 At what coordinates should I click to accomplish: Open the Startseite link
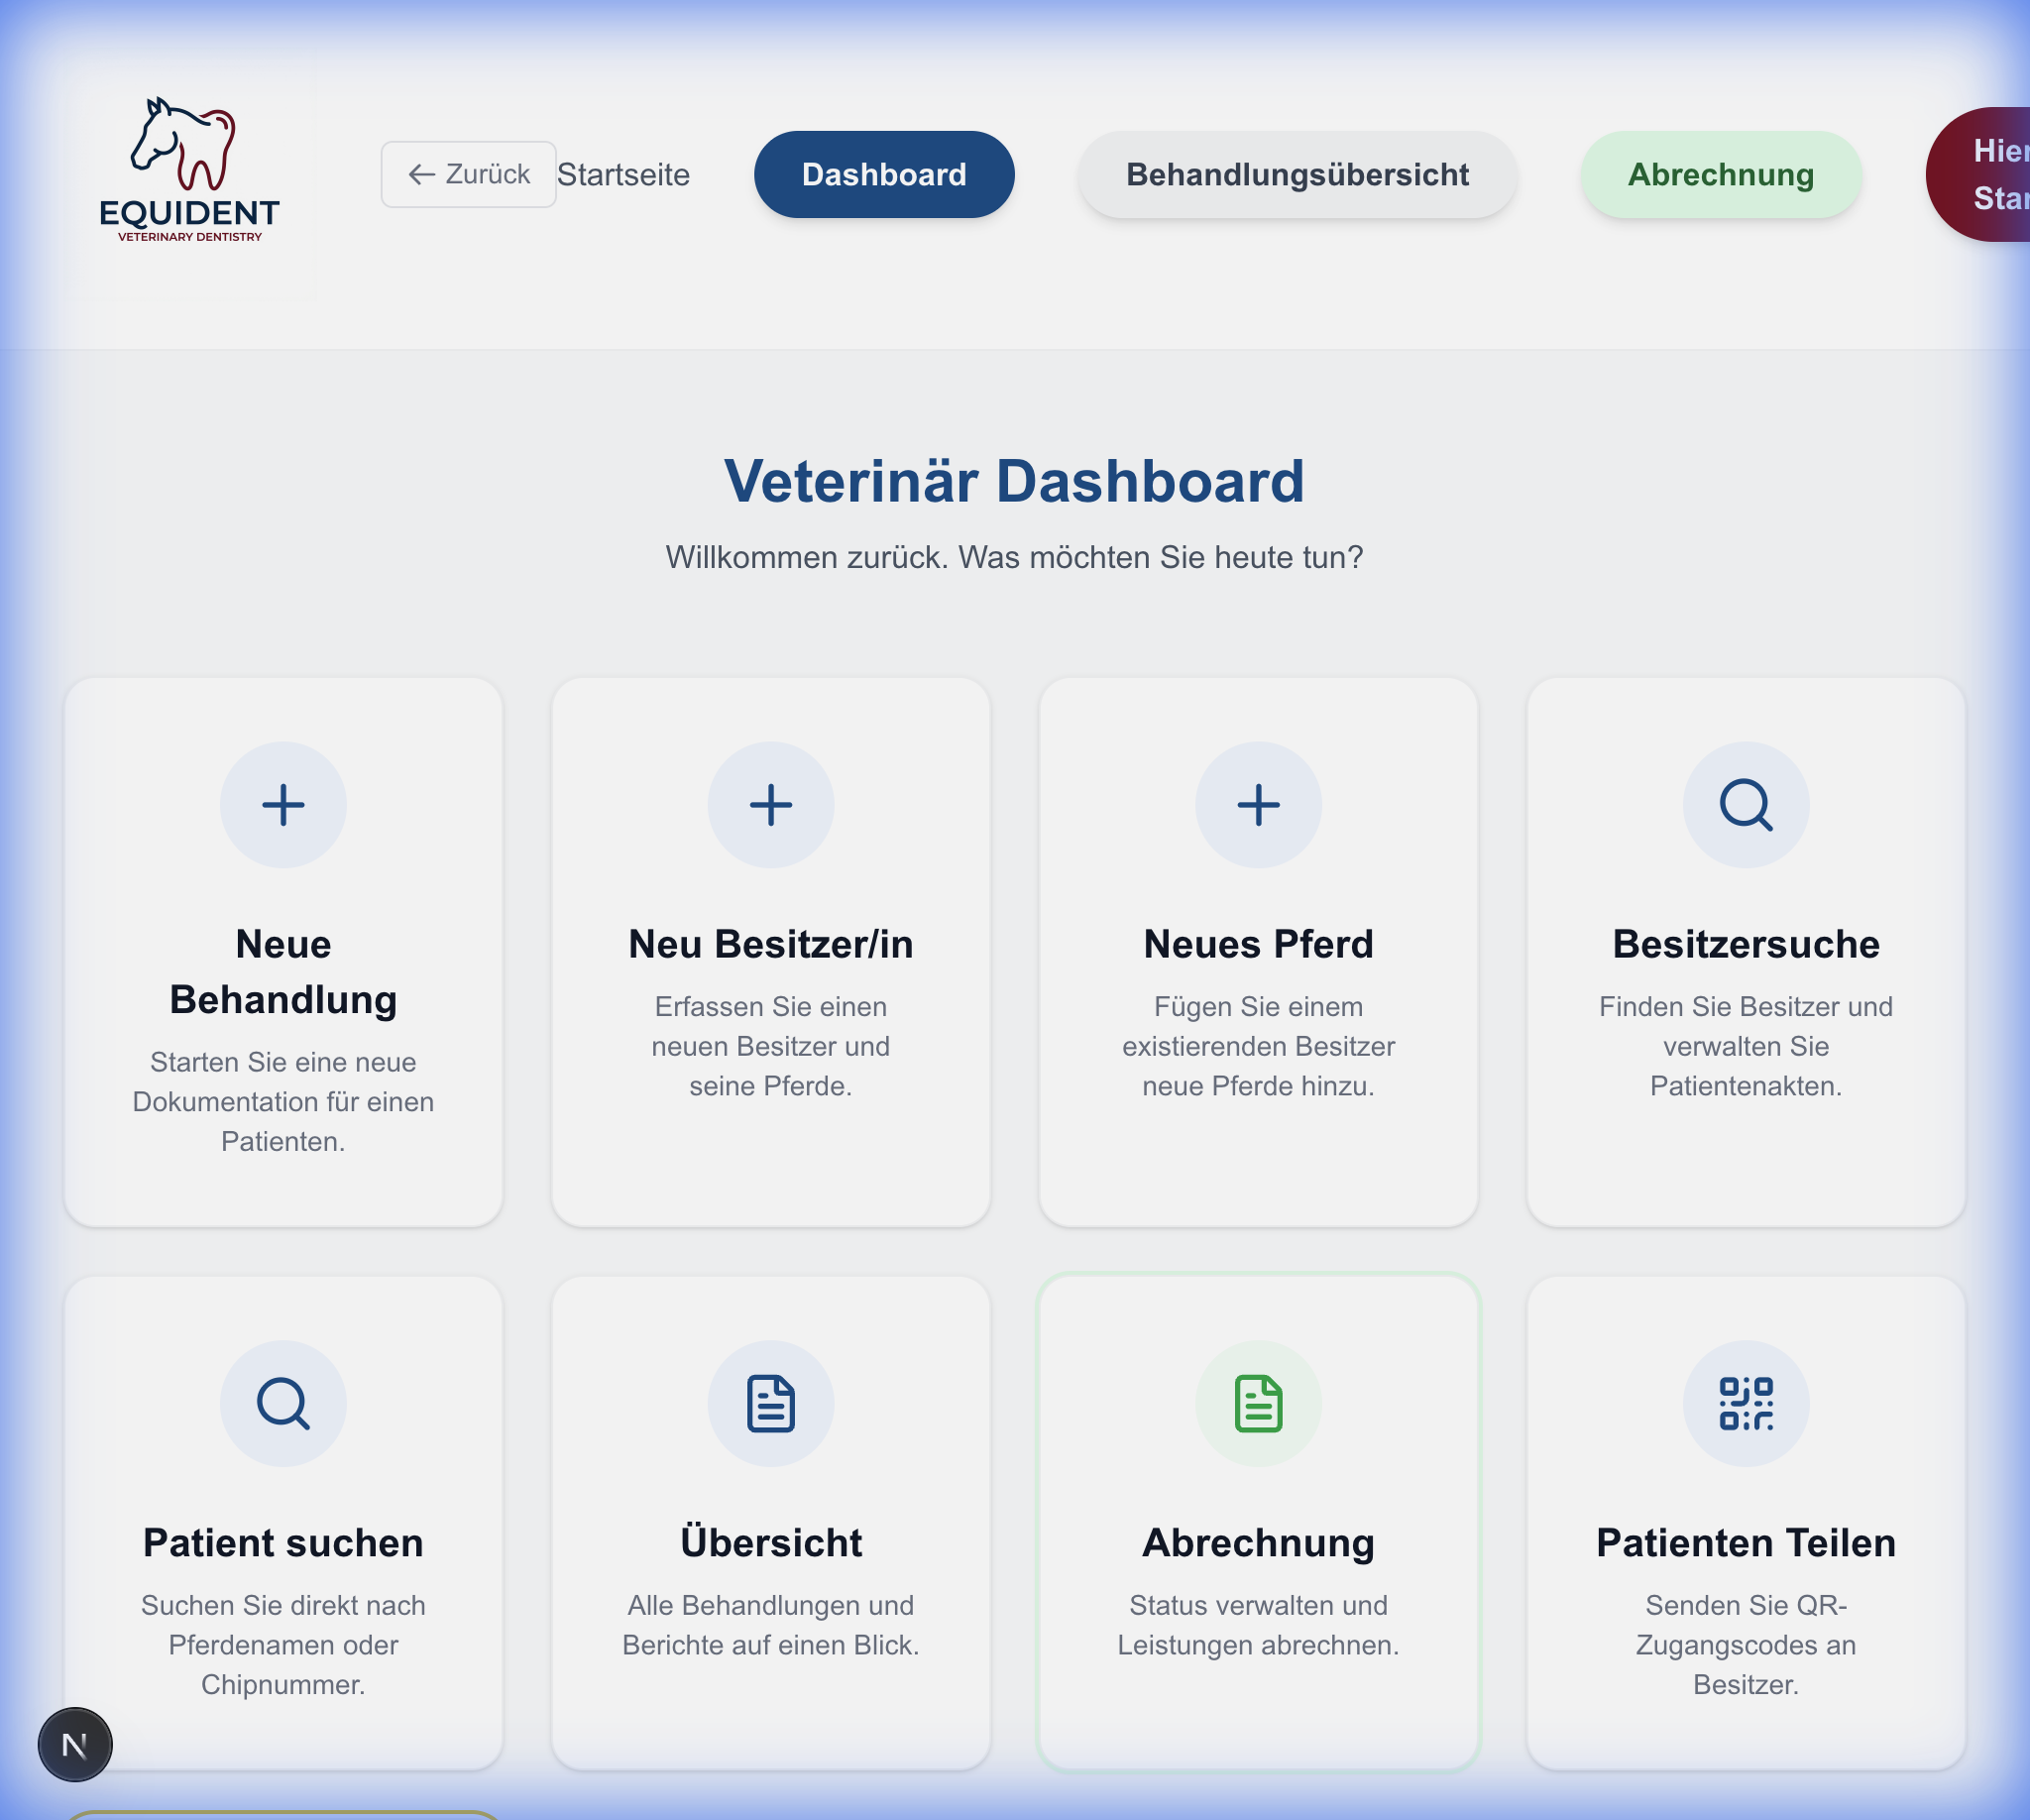point(623,174)
